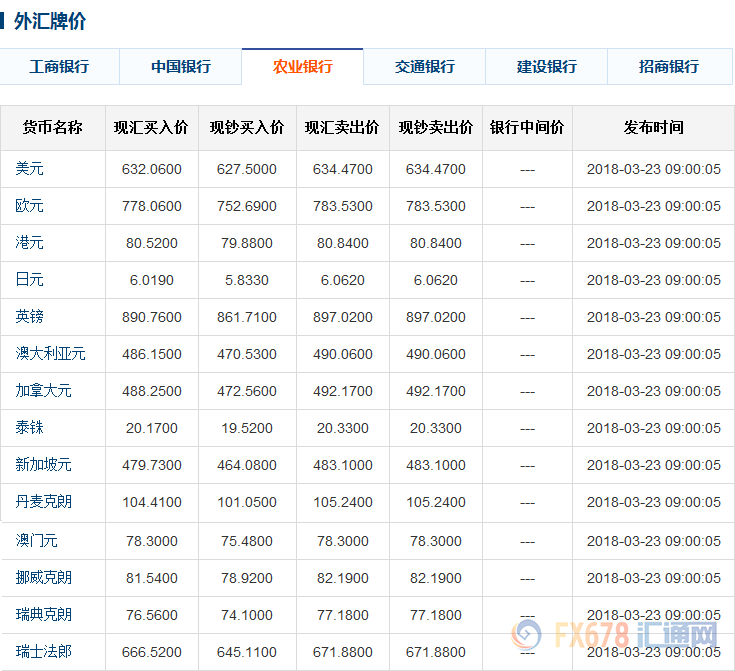Image resolution: width=735 pixels, height=671 pixels.
Task: Select the 666.5200 Swiss franc rate
Action: (152, 653)
